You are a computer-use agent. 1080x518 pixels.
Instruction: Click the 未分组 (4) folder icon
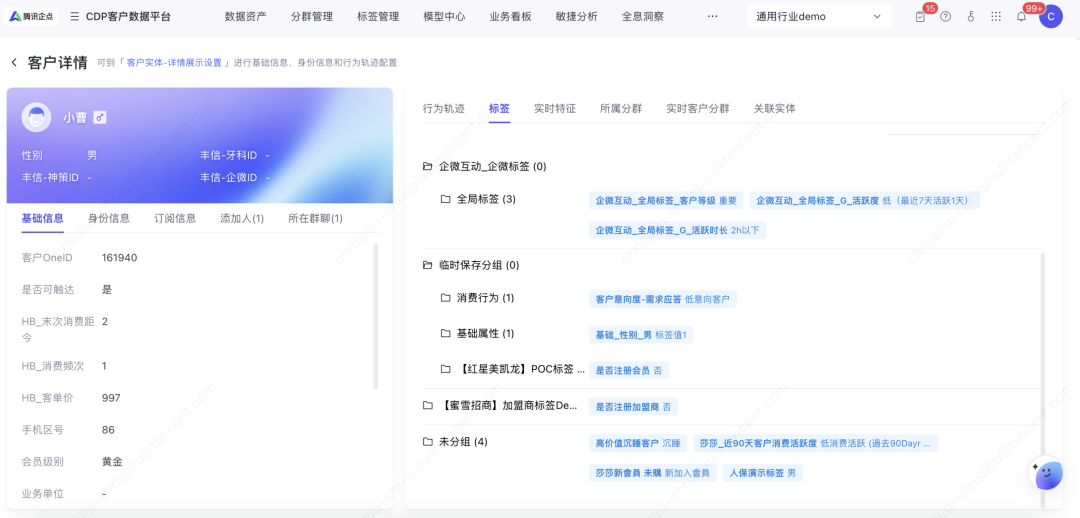pyautogui.click(x=427, y=442)
